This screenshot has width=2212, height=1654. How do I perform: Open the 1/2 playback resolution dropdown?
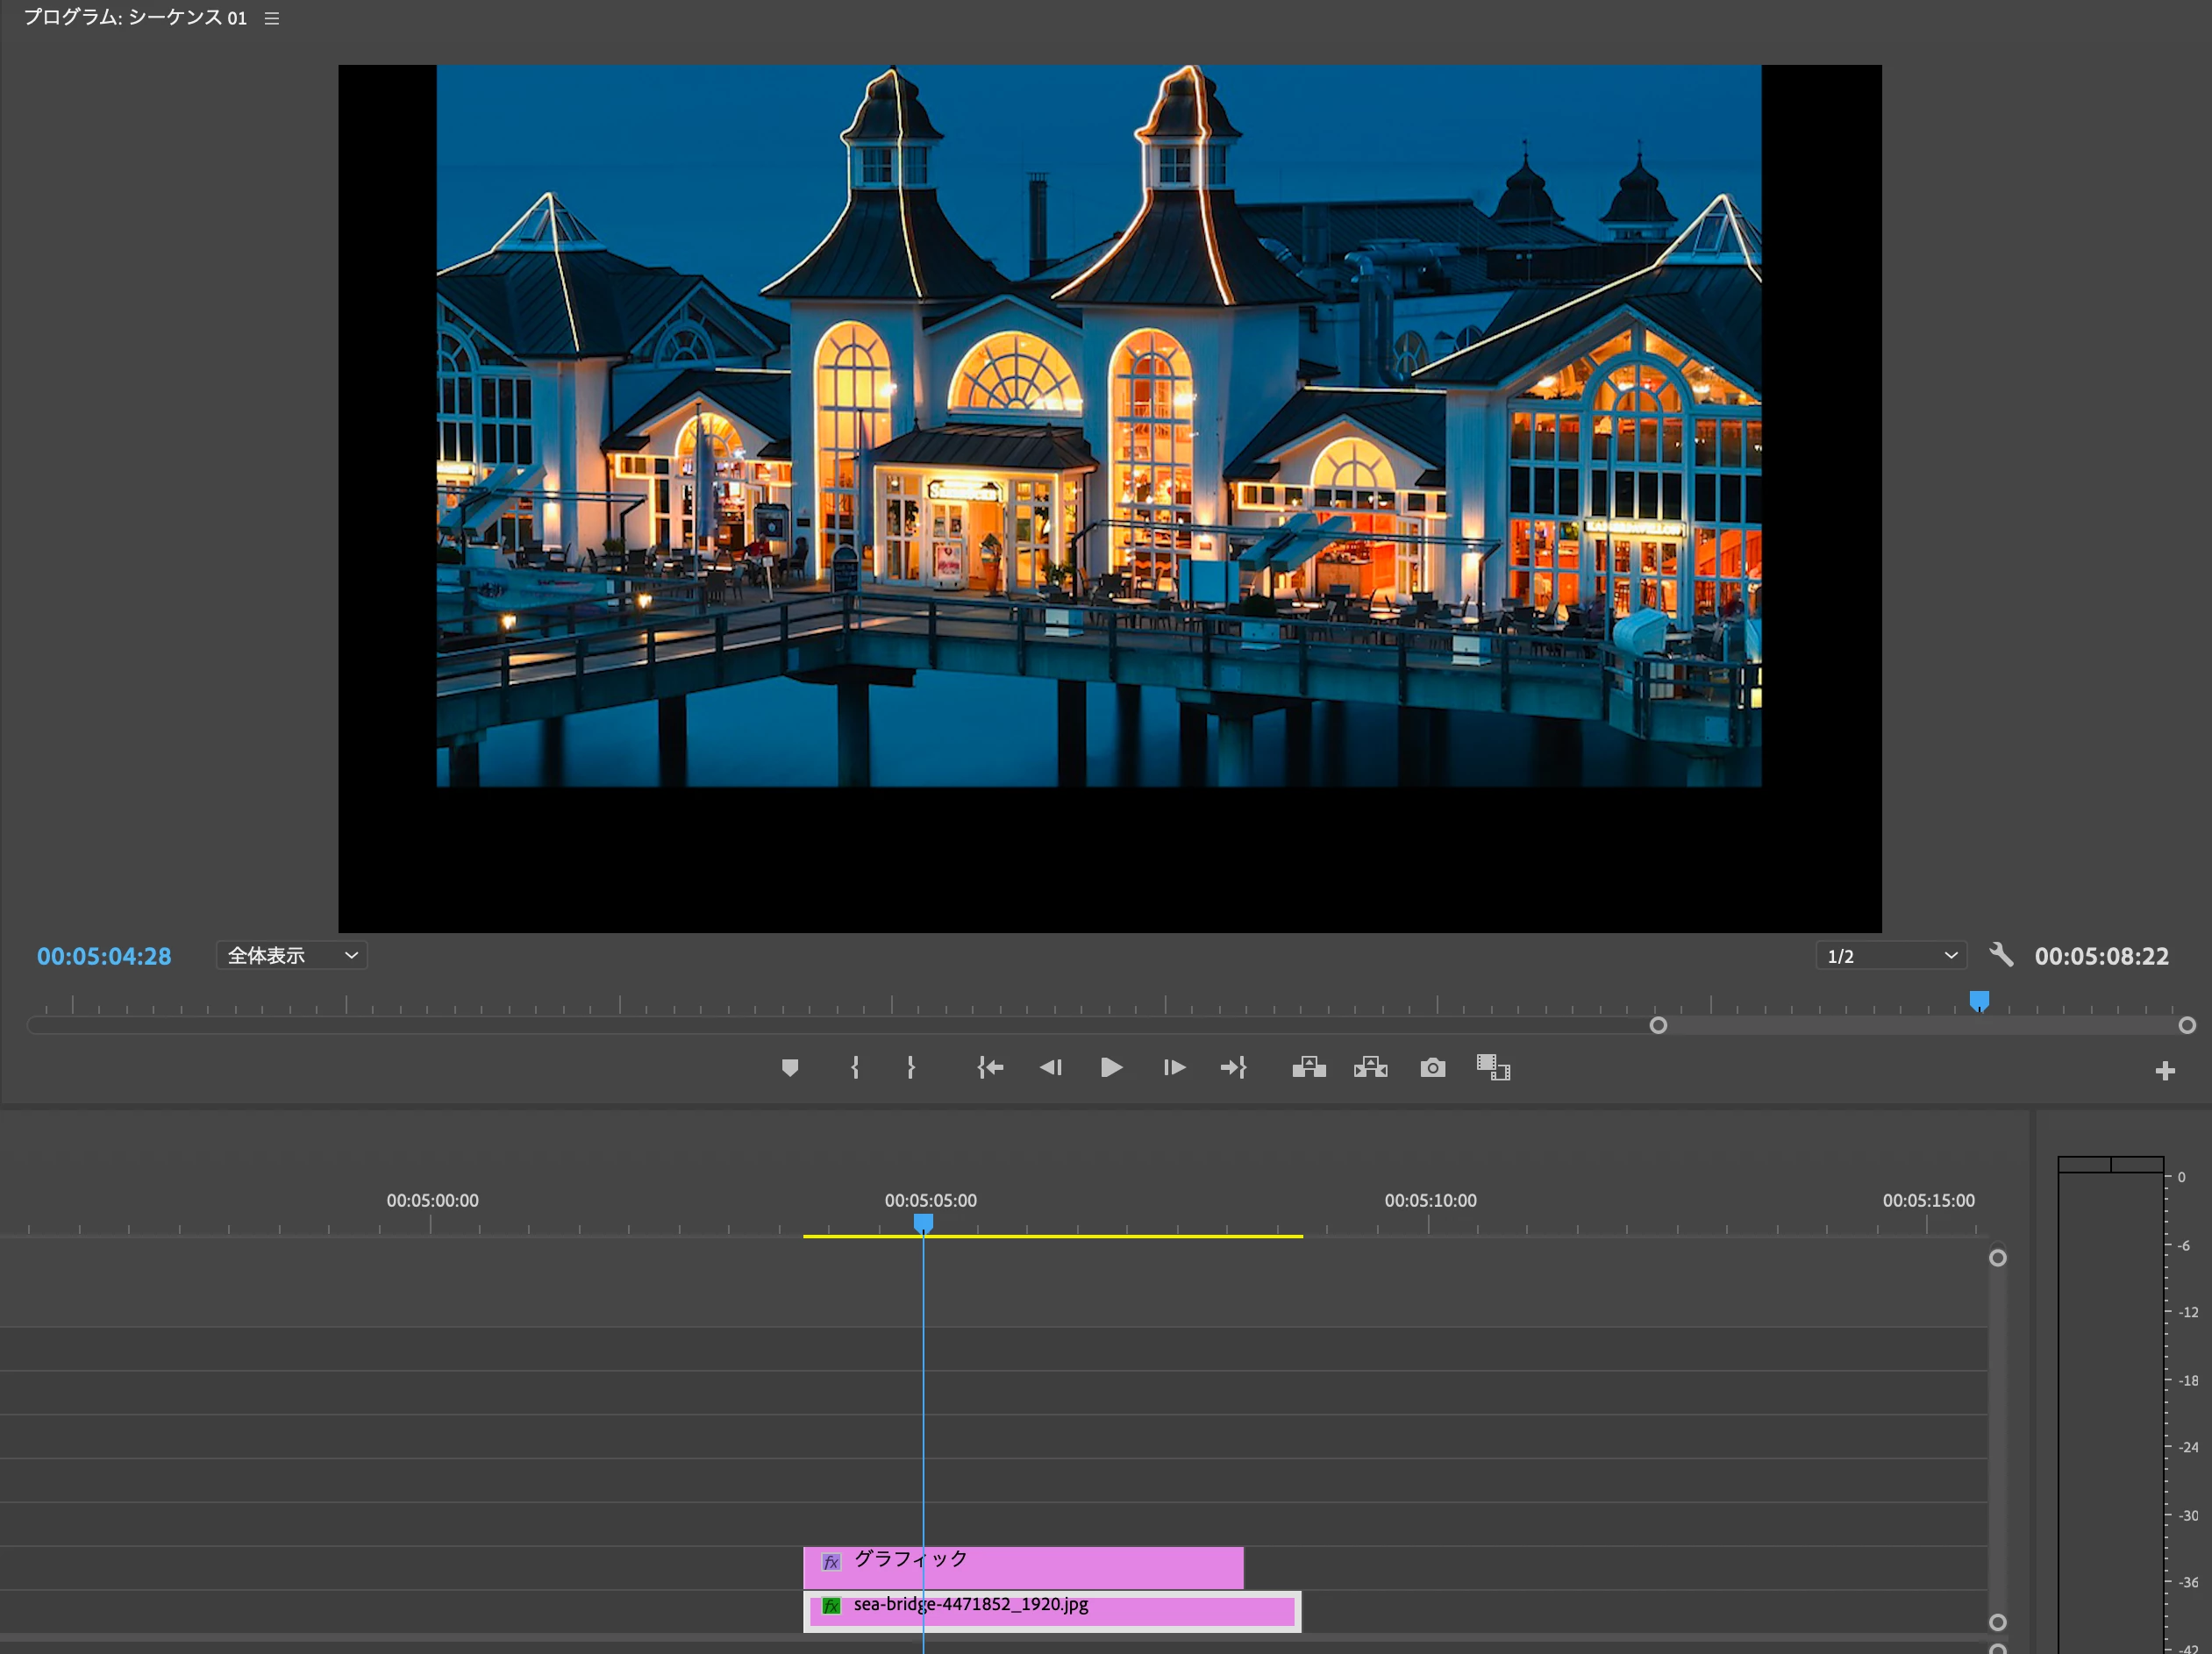[x=1890, y=956]
